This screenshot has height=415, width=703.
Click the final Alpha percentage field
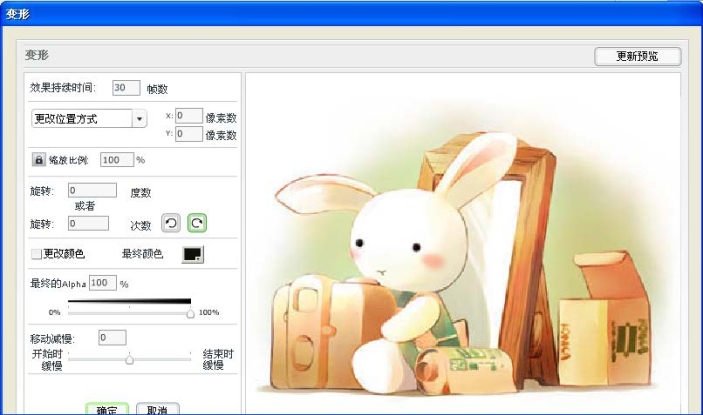click(x=103, y=283)
